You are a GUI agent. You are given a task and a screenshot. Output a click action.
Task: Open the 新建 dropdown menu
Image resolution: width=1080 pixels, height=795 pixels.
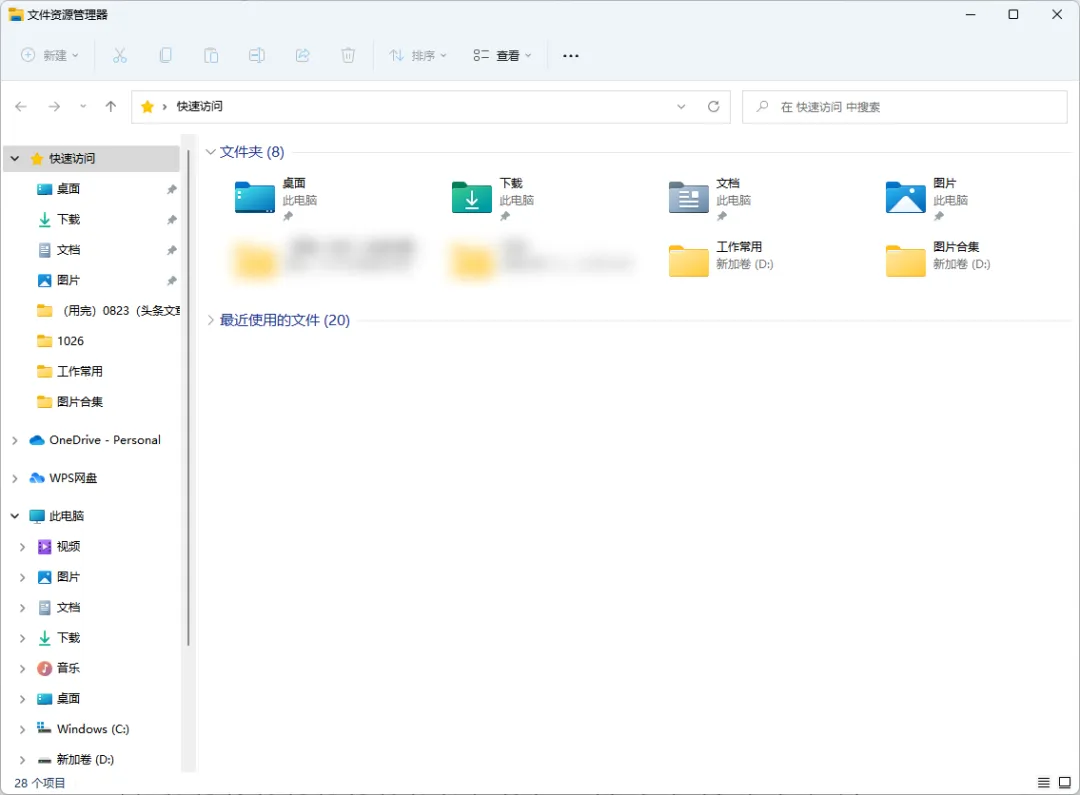coord(48,56)
